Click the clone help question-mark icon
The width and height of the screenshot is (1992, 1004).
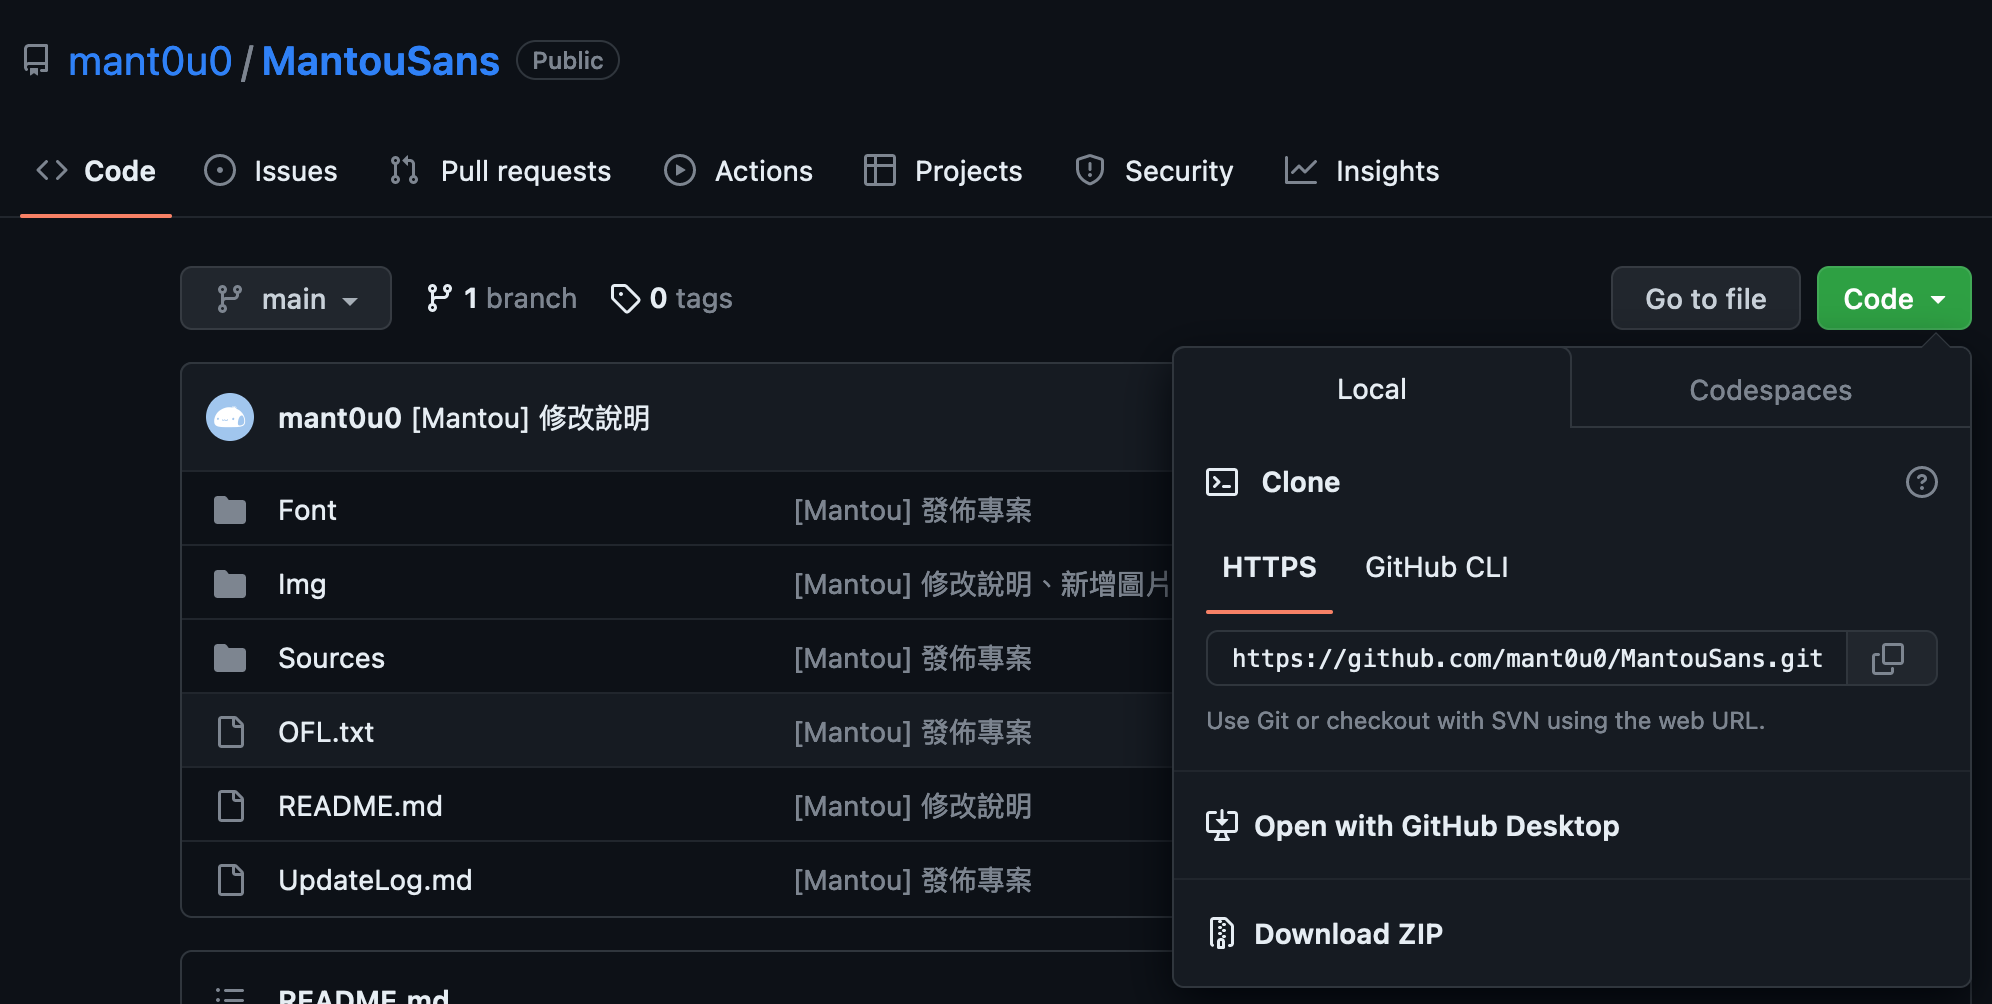[x=1921, y=482]
